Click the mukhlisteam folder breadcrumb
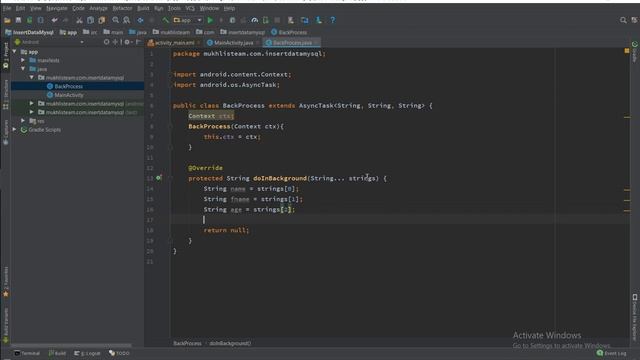Viewport: 640px width, 360px height. (x=171, y=32)
